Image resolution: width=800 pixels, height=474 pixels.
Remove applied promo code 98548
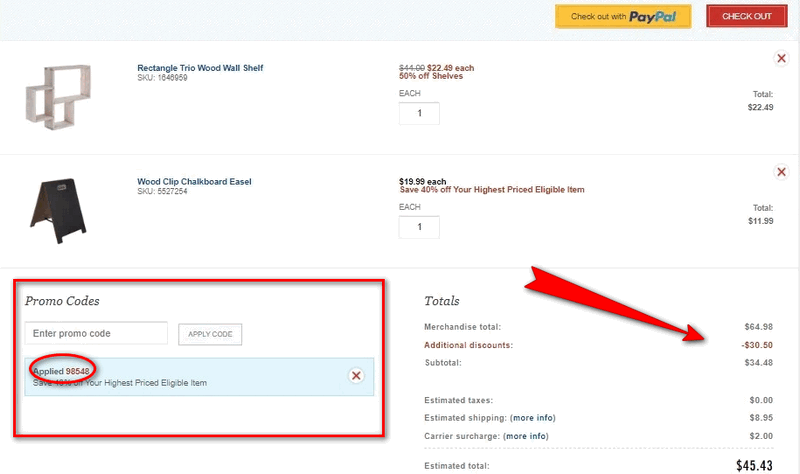356,376
